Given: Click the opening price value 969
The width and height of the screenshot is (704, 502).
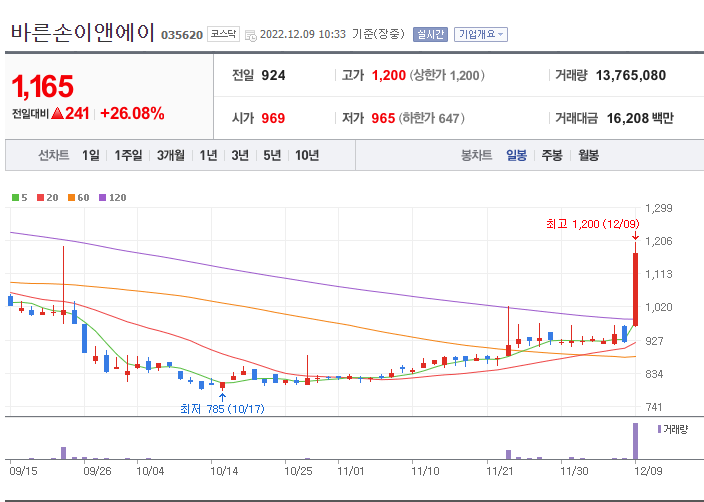Looking at the screenshot, I should [x=273, y=118].
